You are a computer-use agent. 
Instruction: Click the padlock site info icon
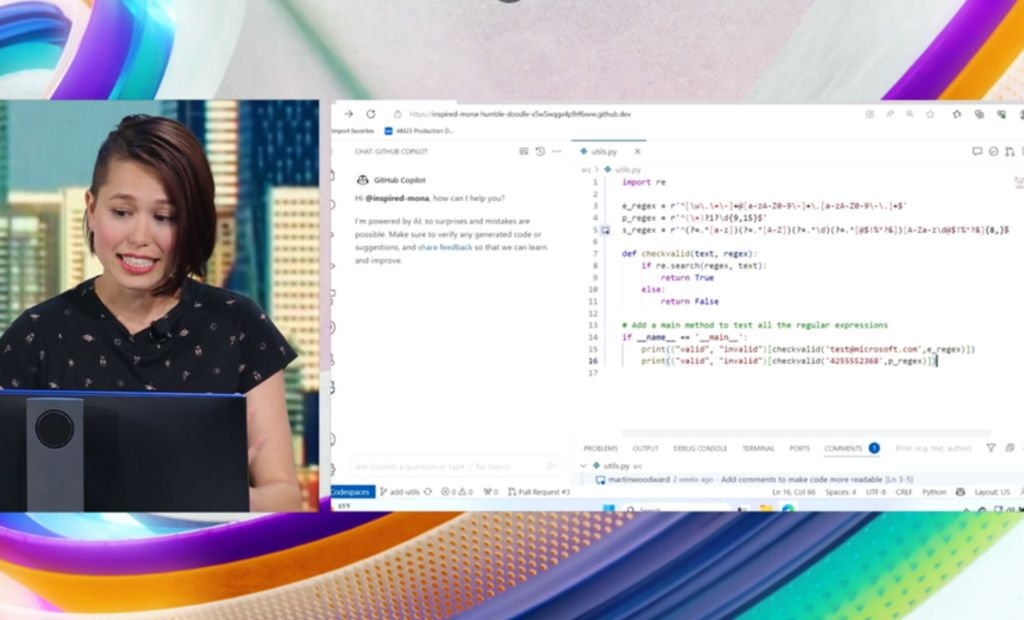click(397, 114)
